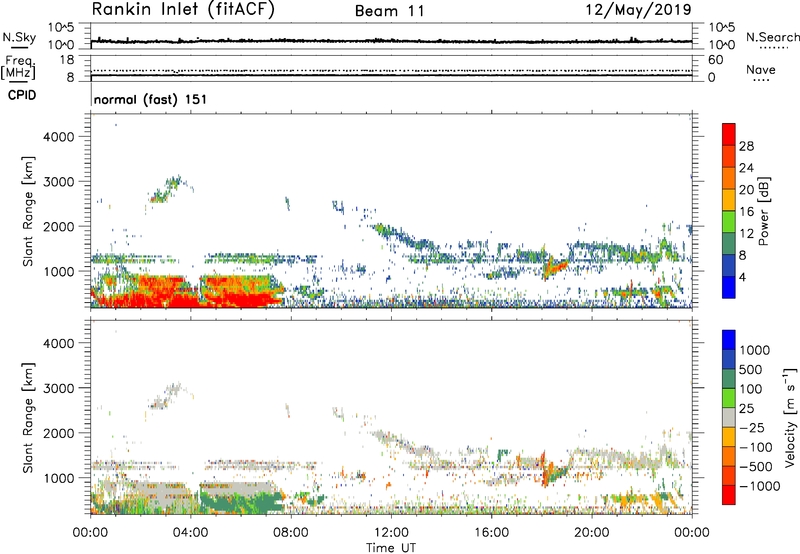The height and width of the screenshot is (554, 800).
Task: Click the 'Velocity [m s-1]' colorbar title
Action: (790, 417)
